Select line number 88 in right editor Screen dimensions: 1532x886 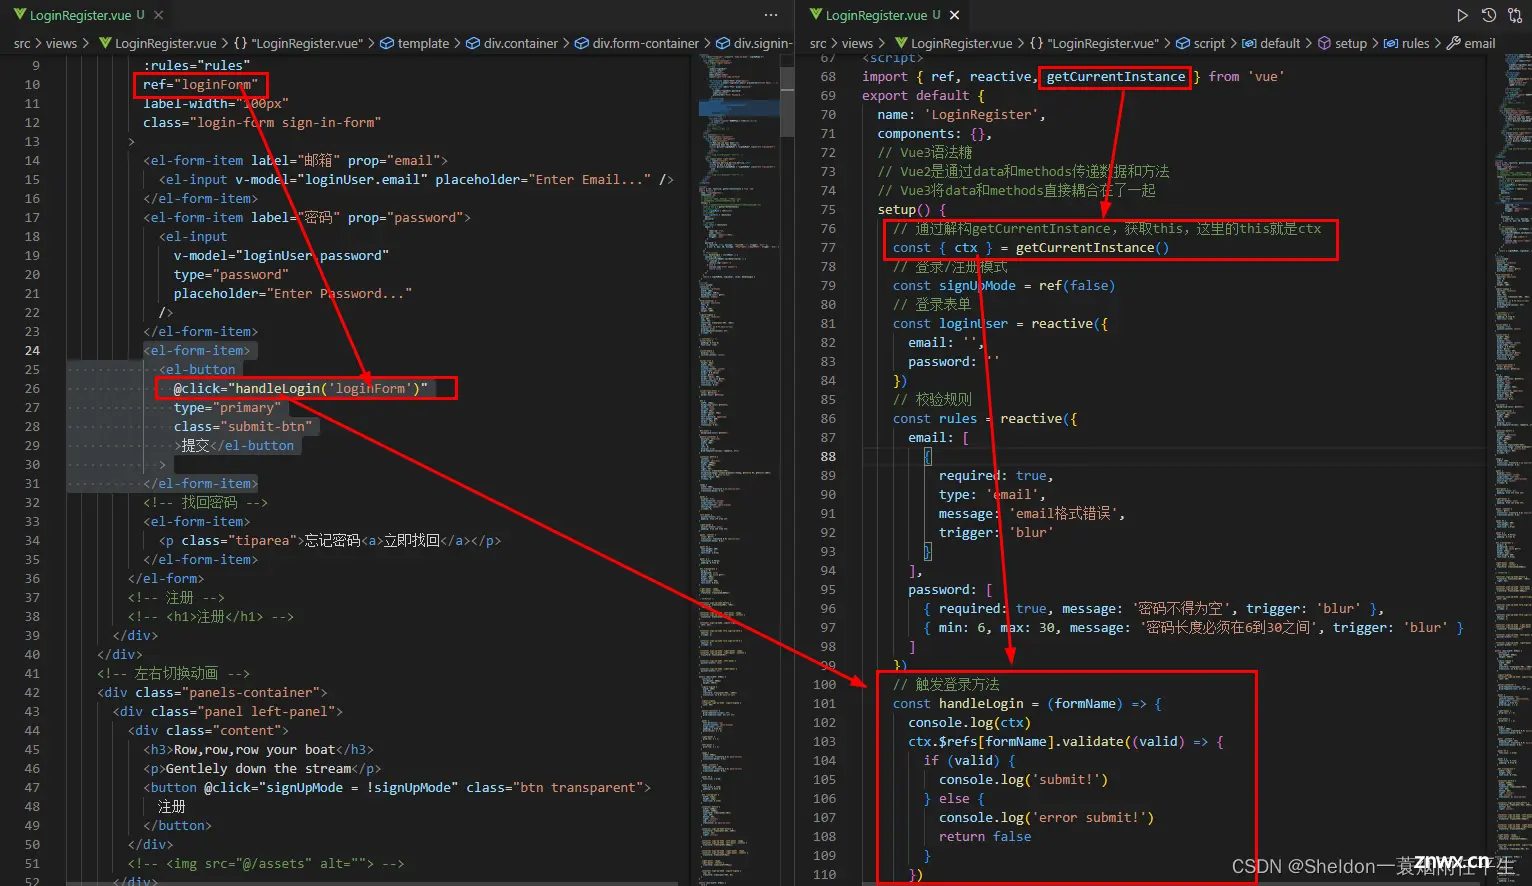tap(828, 457)
